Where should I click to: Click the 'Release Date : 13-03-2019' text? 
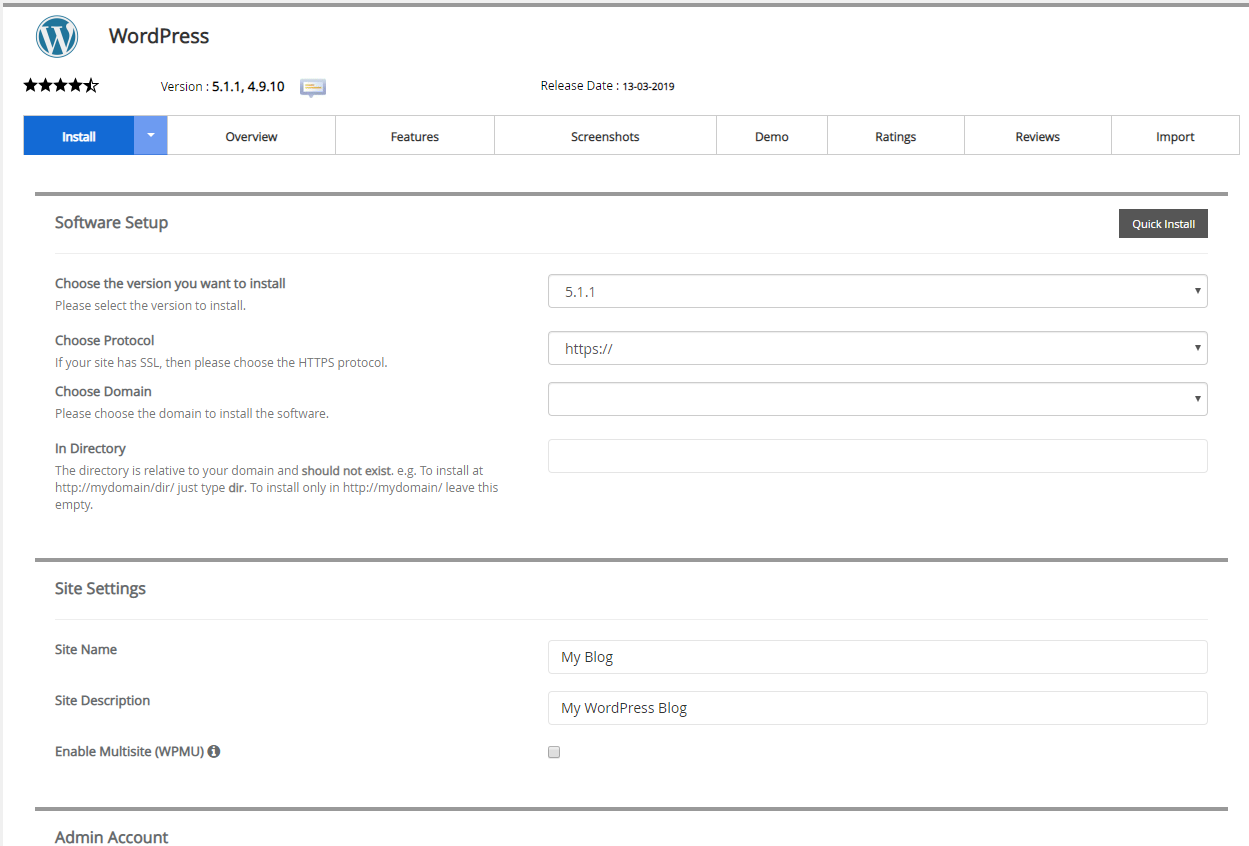point(608,86)
